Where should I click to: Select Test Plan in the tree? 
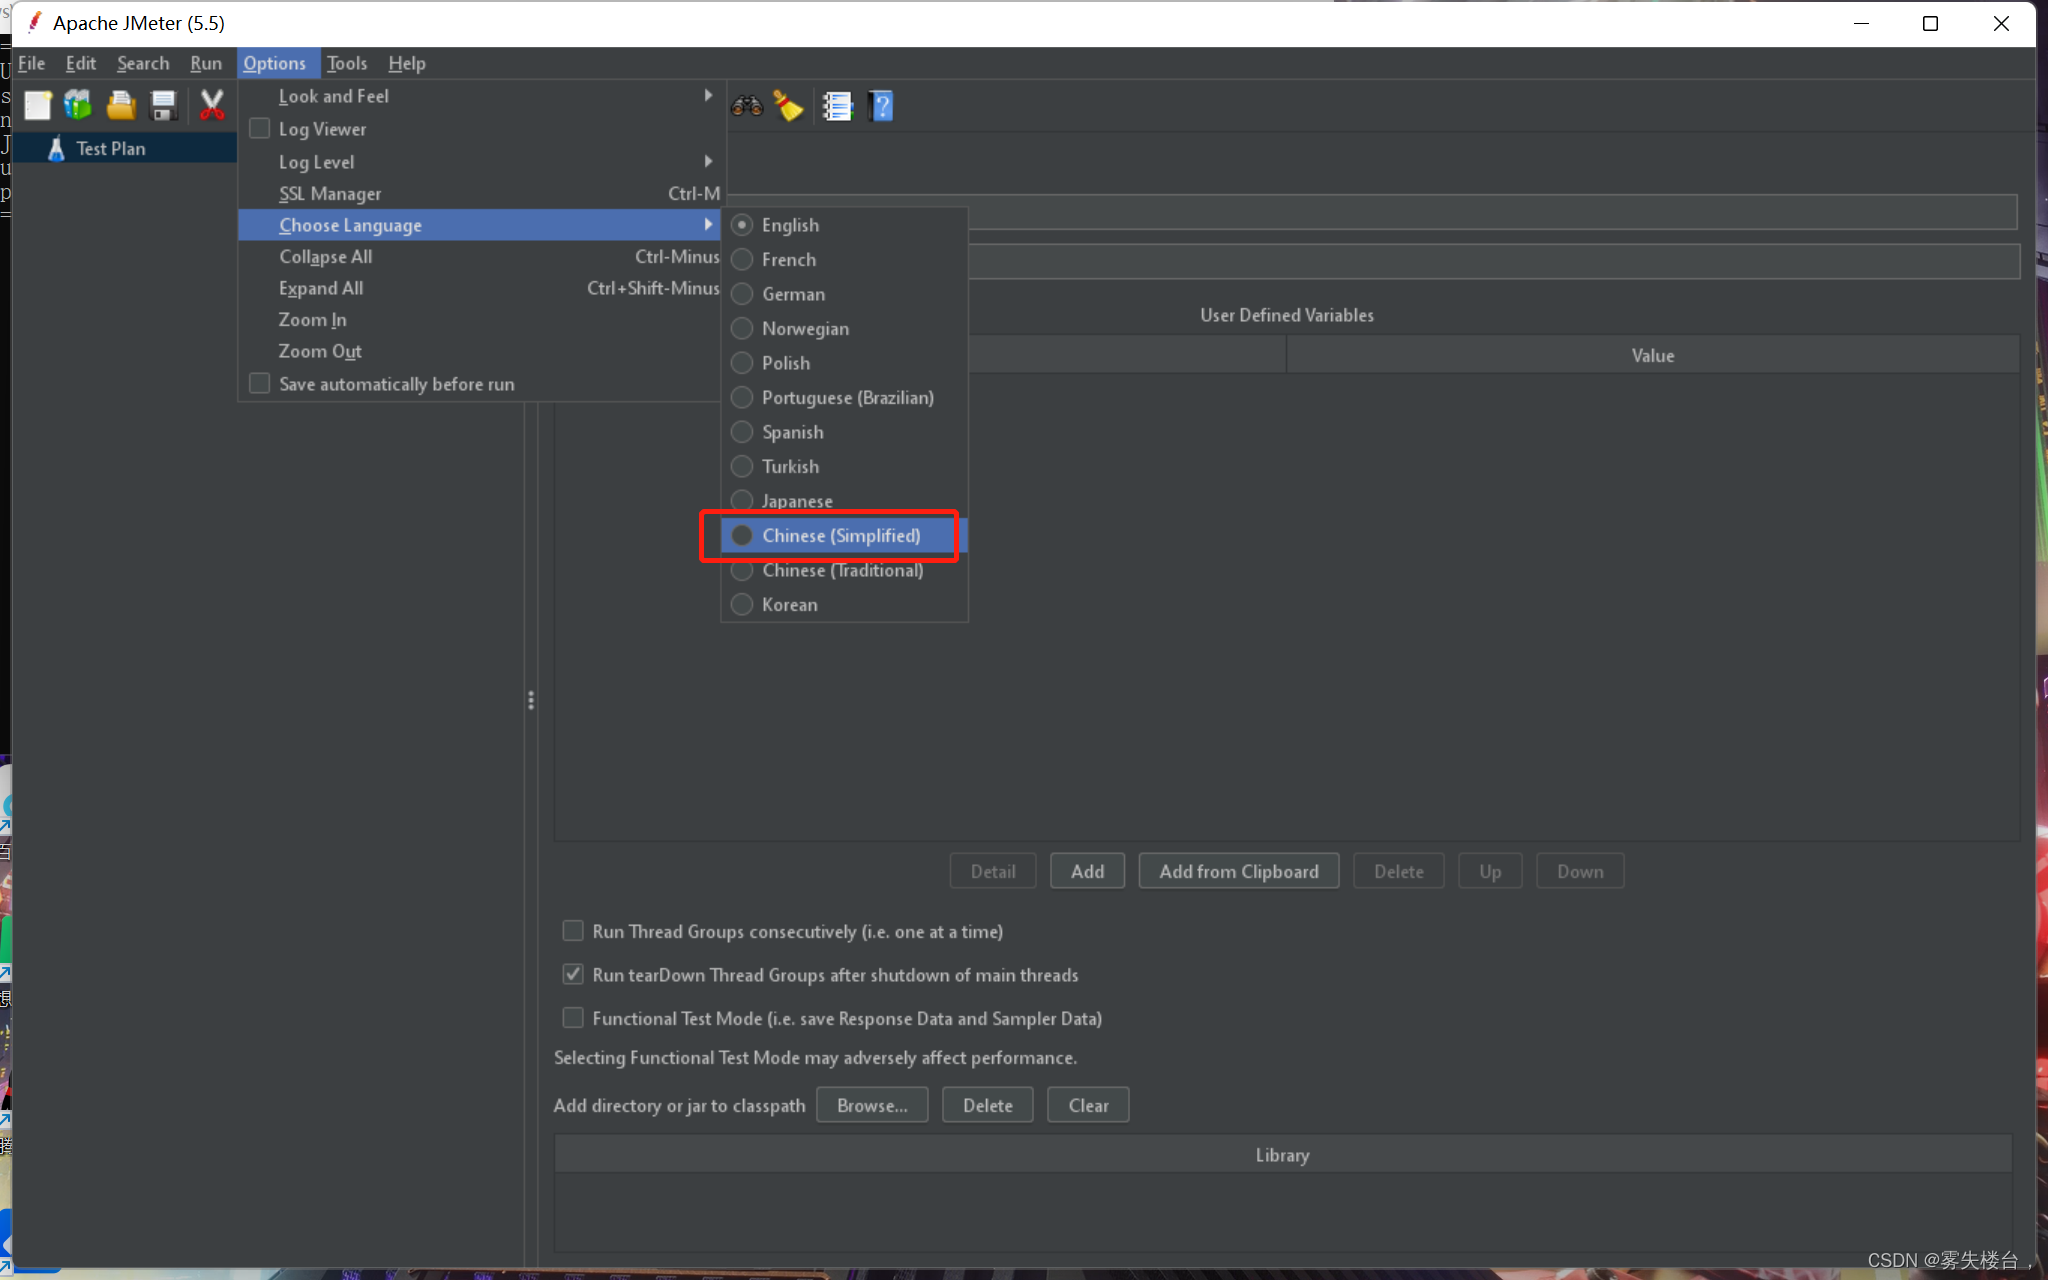pos(111,148)
